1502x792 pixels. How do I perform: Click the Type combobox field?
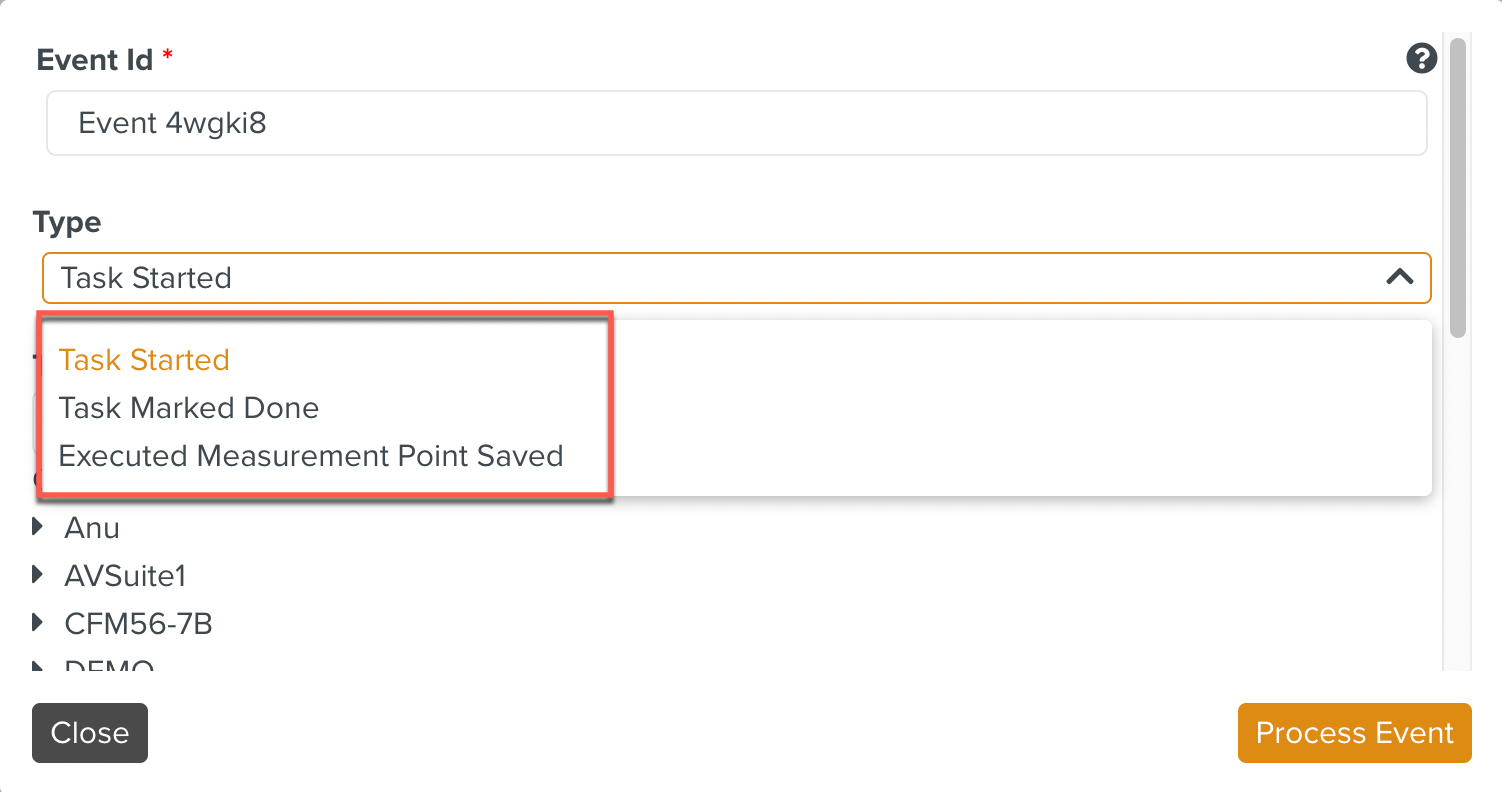coord(700,278)
